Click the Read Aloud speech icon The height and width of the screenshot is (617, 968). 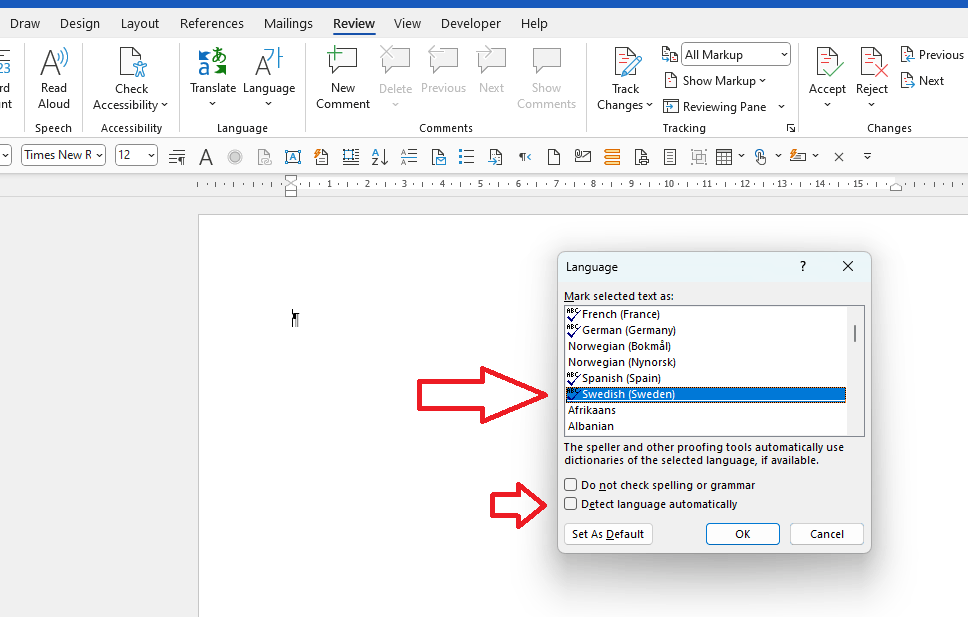54,62
